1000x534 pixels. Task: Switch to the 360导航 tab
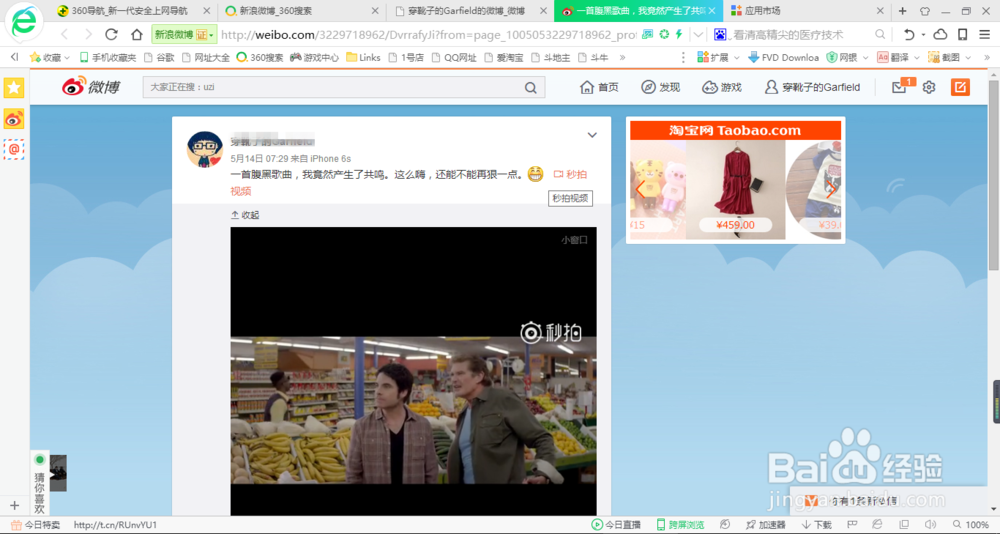click(129, 11)
